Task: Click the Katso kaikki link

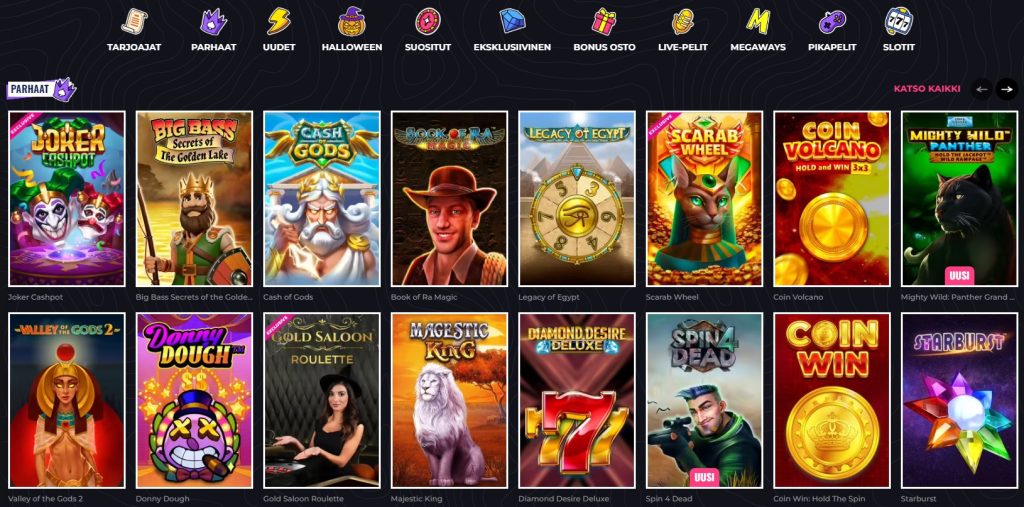Action: click(927, 89)
